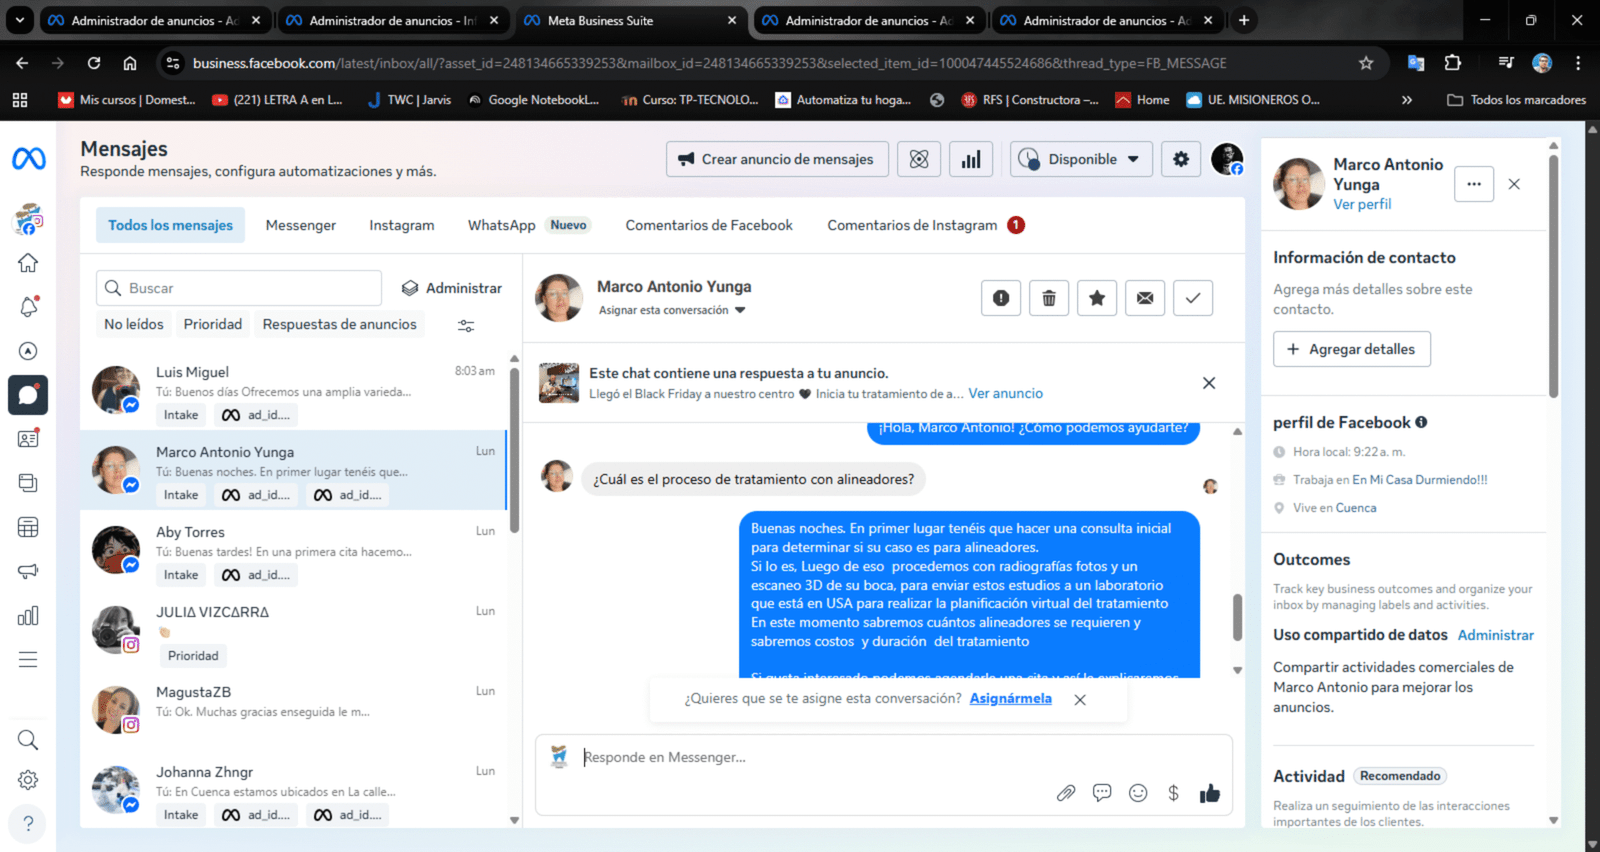Star the conversation with Marco Antonio Yunga
Viewport: 1600px width, 852px height.
(x=1097, y=298)
